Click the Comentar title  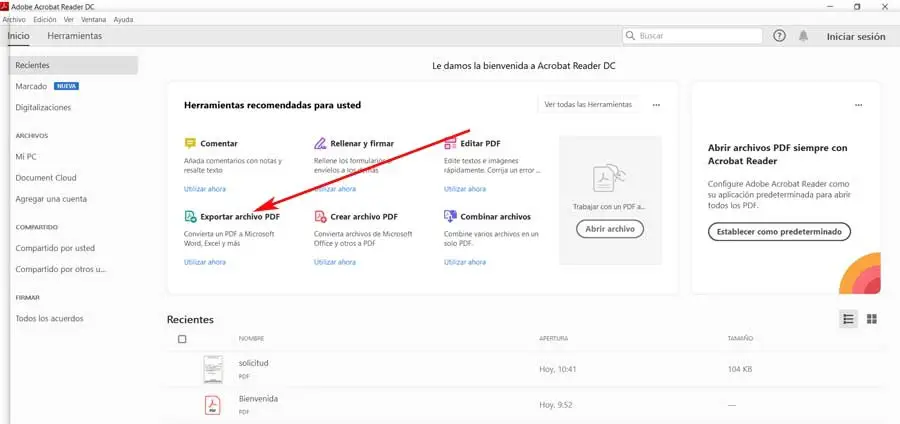coord(219,143)
